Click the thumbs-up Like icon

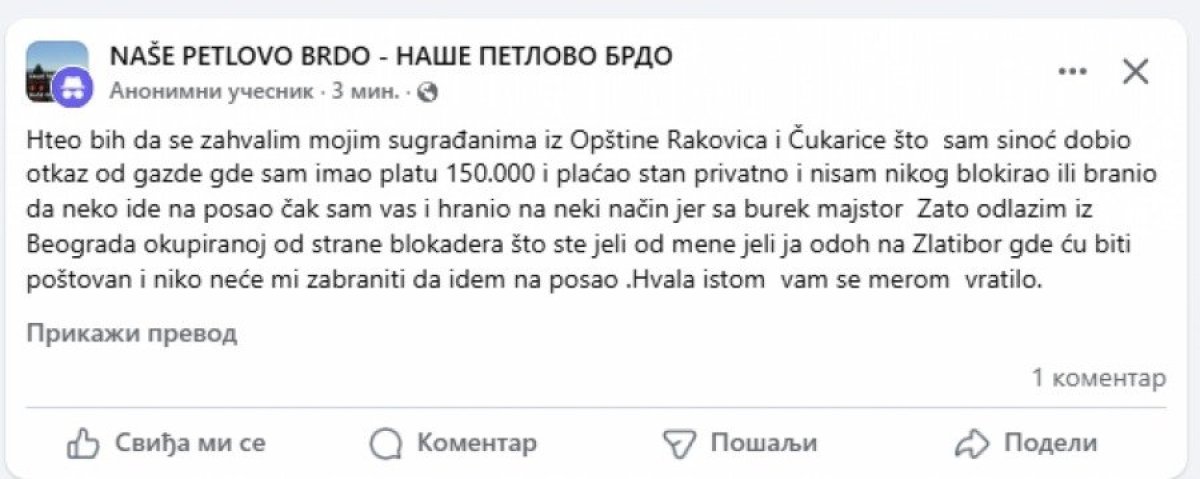pos(82,442)
